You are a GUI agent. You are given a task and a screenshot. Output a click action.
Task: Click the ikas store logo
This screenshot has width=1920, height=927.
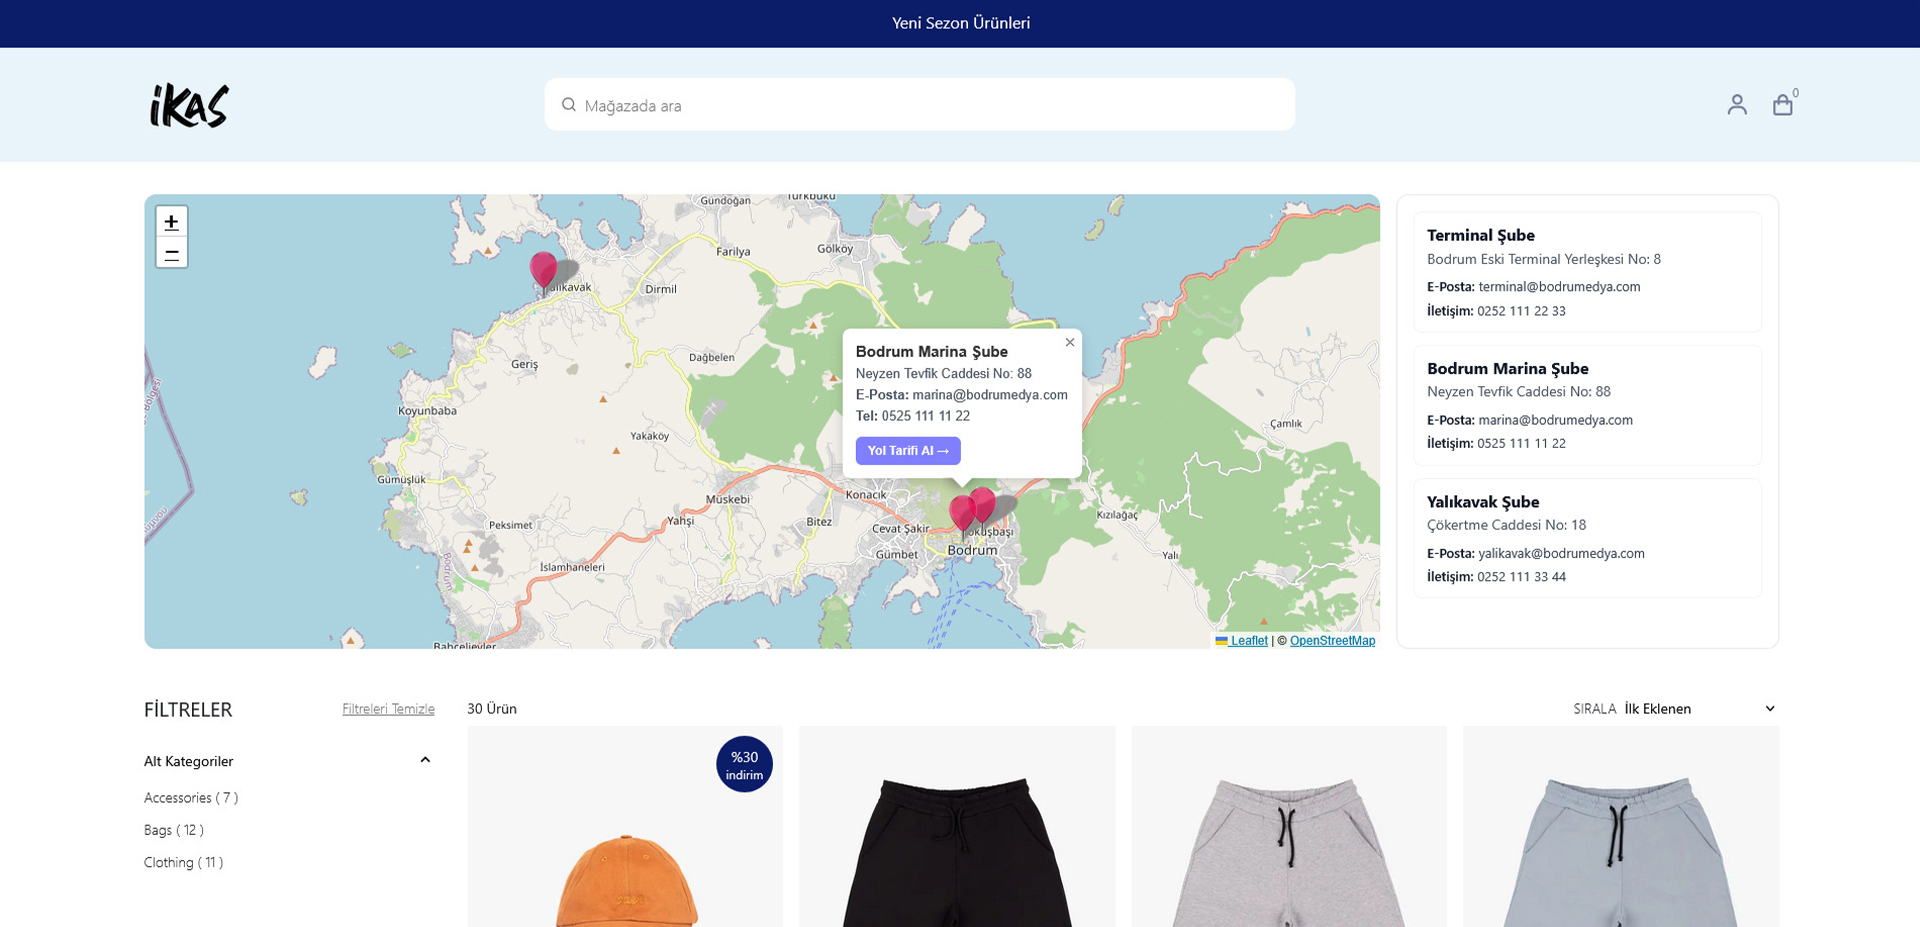click(x=189, y=105)
